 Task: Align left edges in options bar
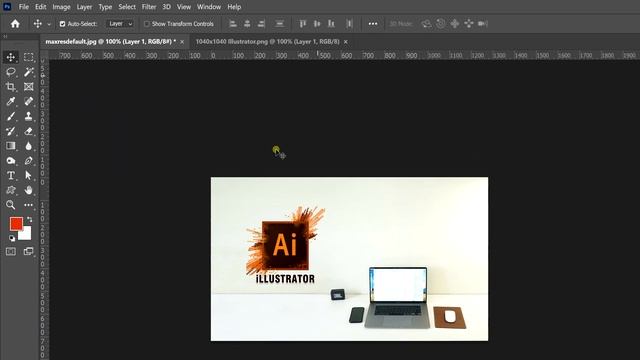pyautogui.click(x=233, y=24)
